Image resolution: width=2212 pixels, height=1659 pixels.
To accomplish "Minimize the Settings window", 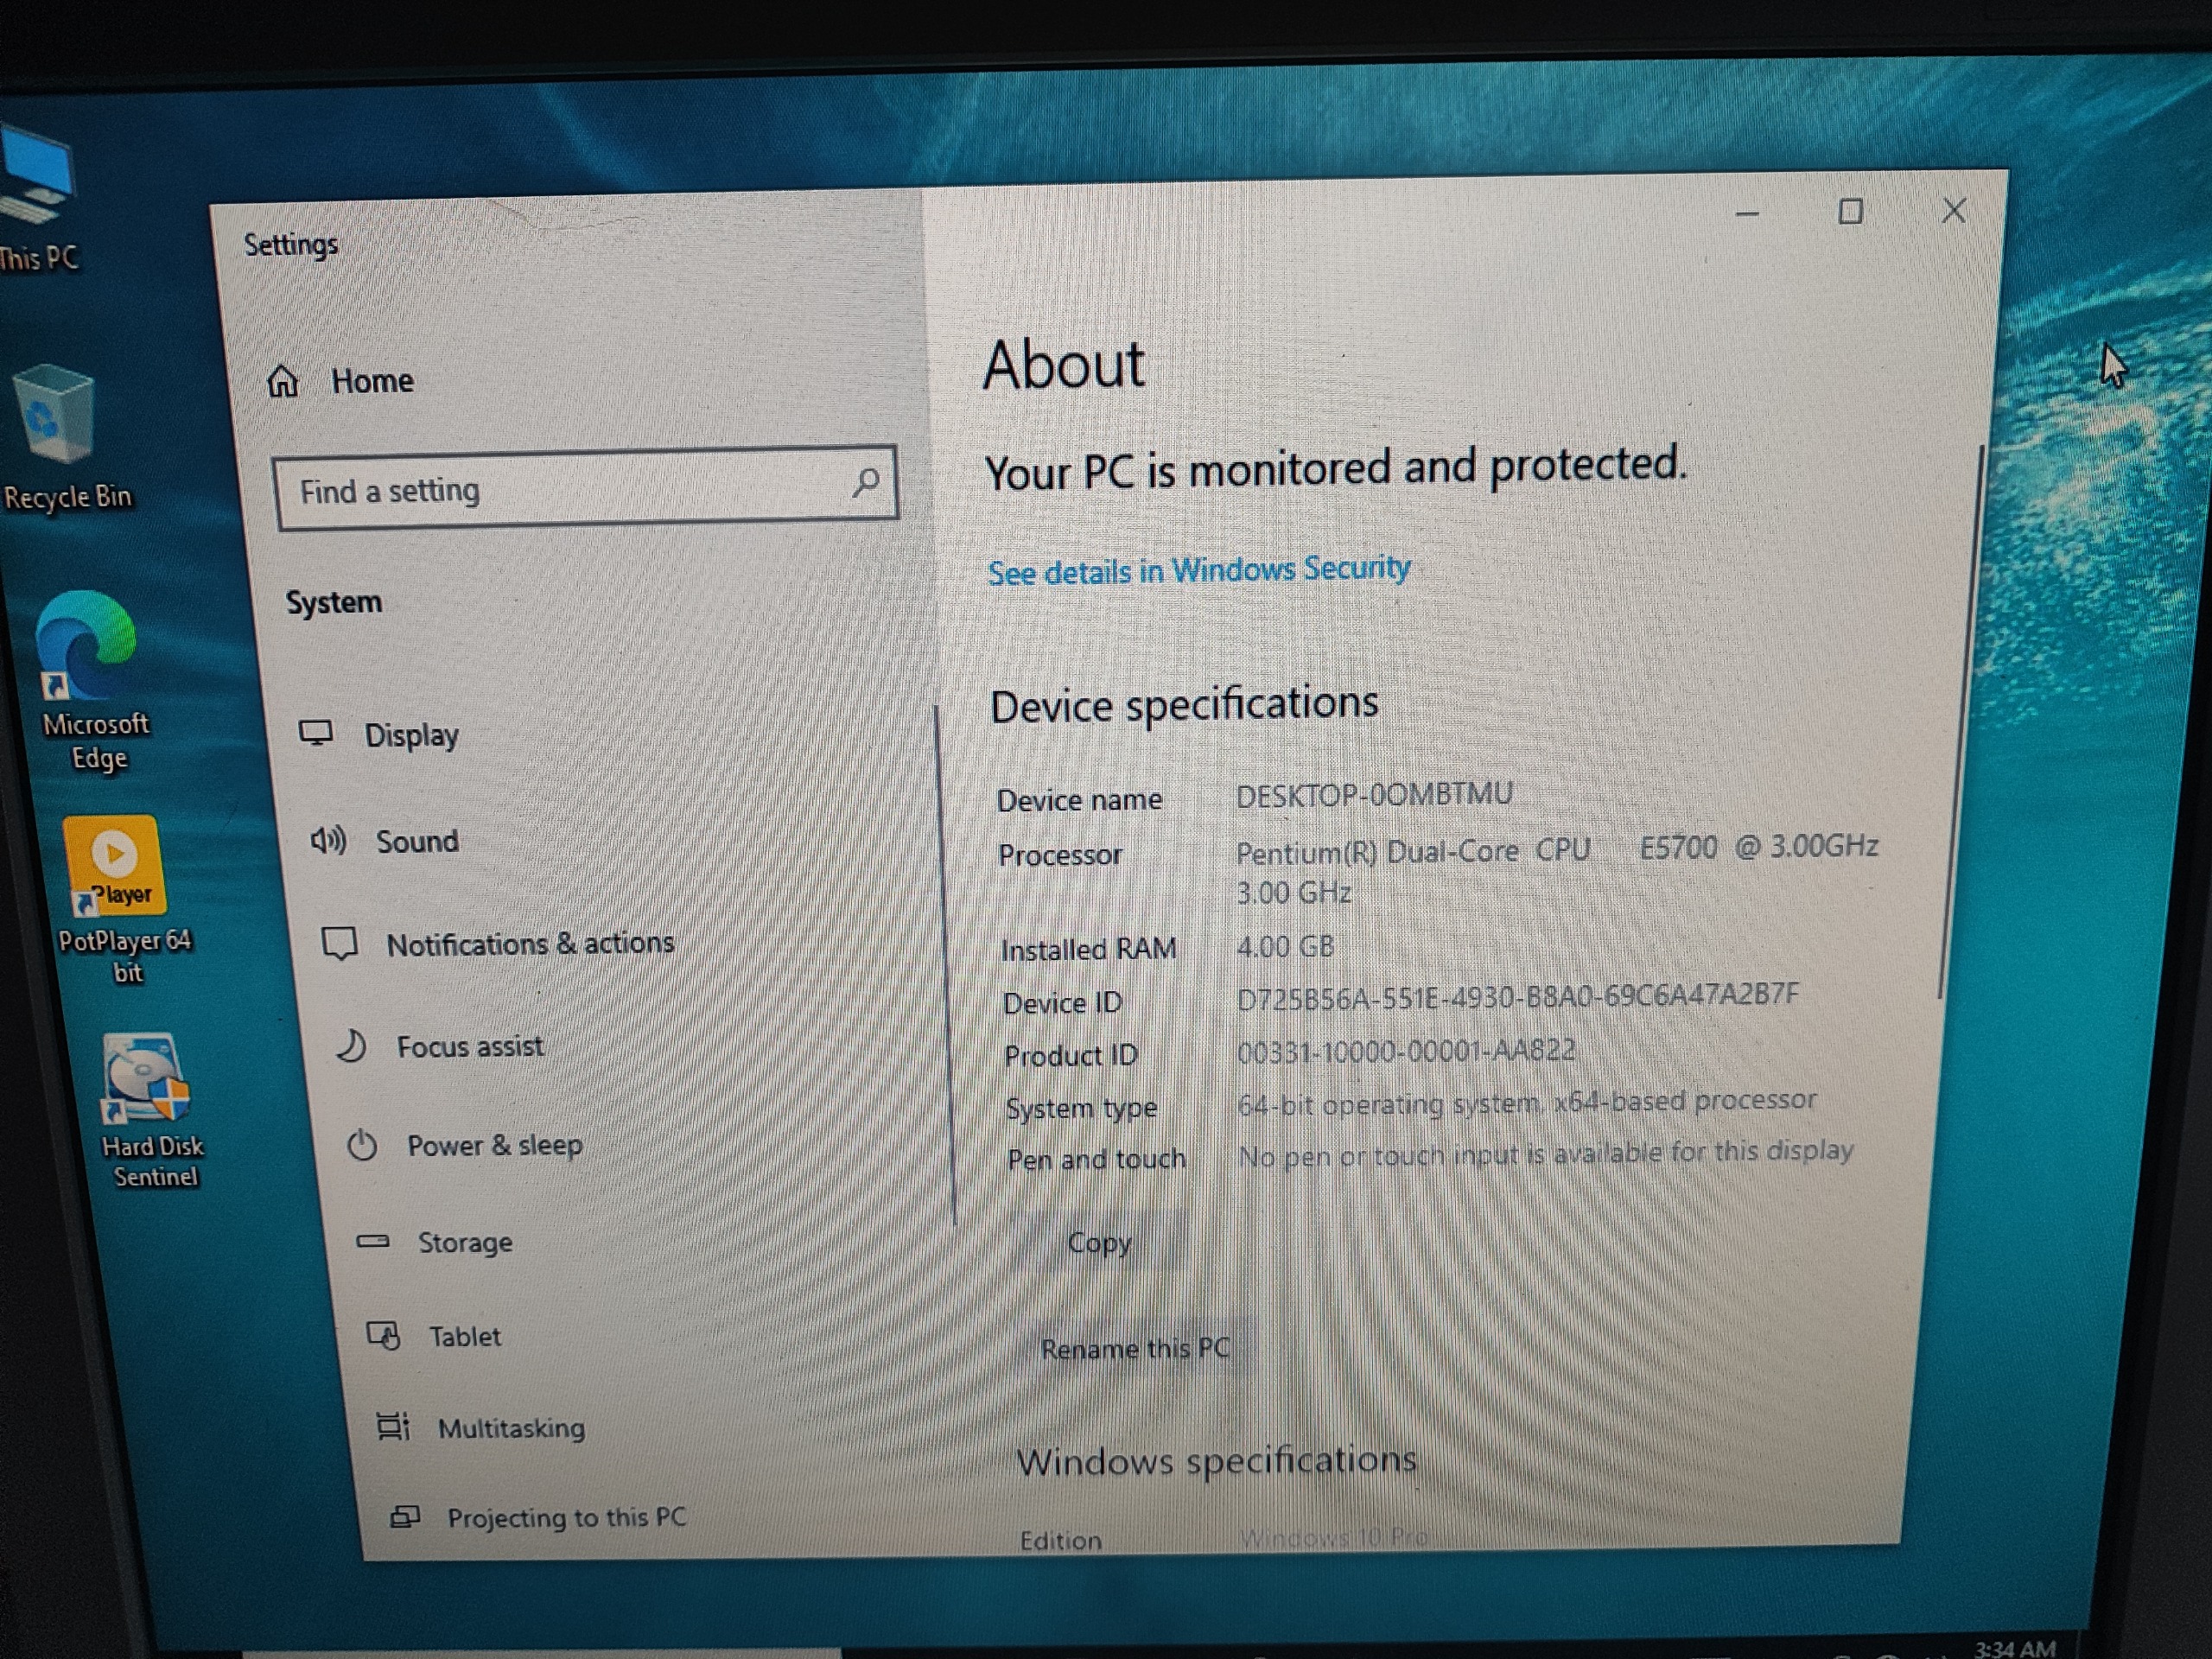I will pos(1747,213).
